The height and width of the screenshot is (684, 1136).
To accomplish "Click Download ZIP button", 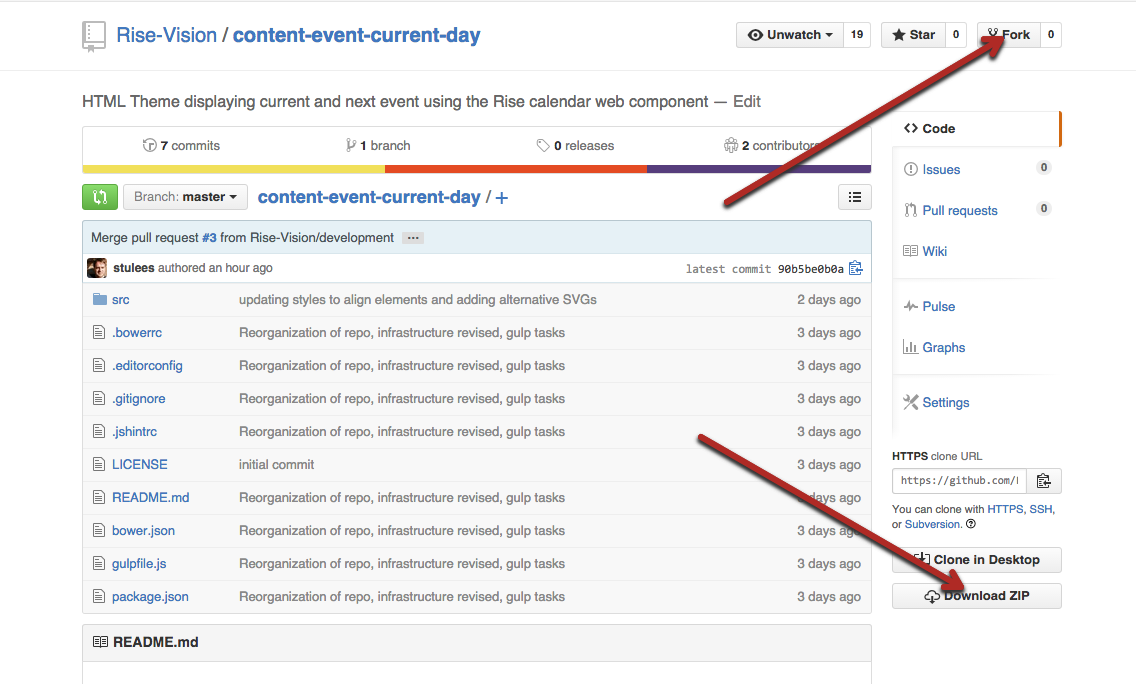I will coord(977,596).
